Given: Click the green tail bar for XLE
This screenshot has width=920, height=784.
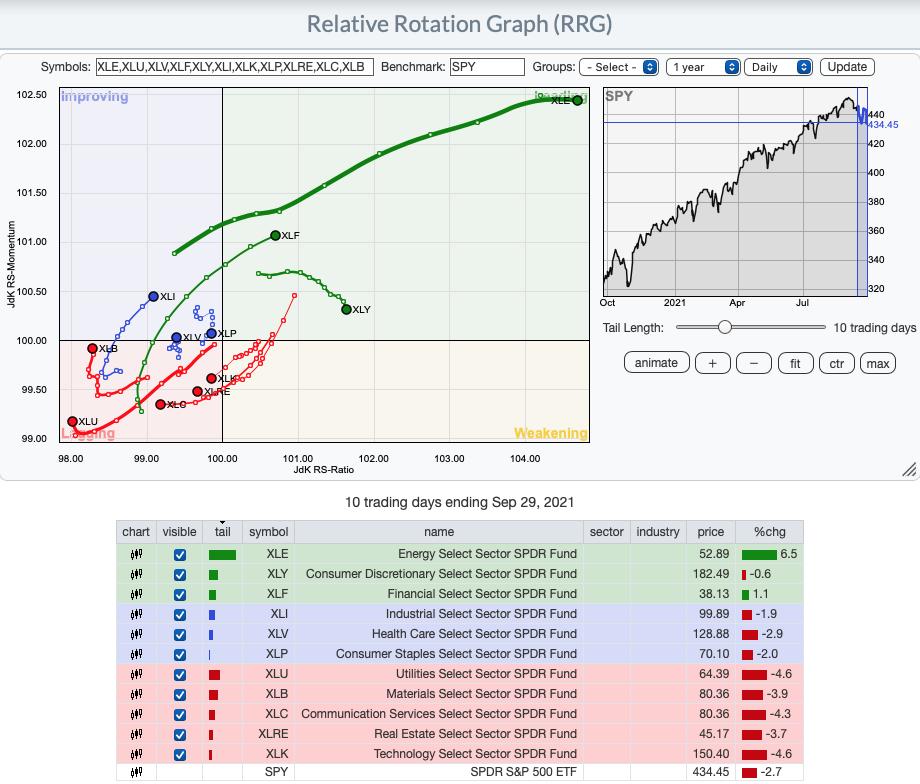Looking at the screenshot, I should [222, 555].
